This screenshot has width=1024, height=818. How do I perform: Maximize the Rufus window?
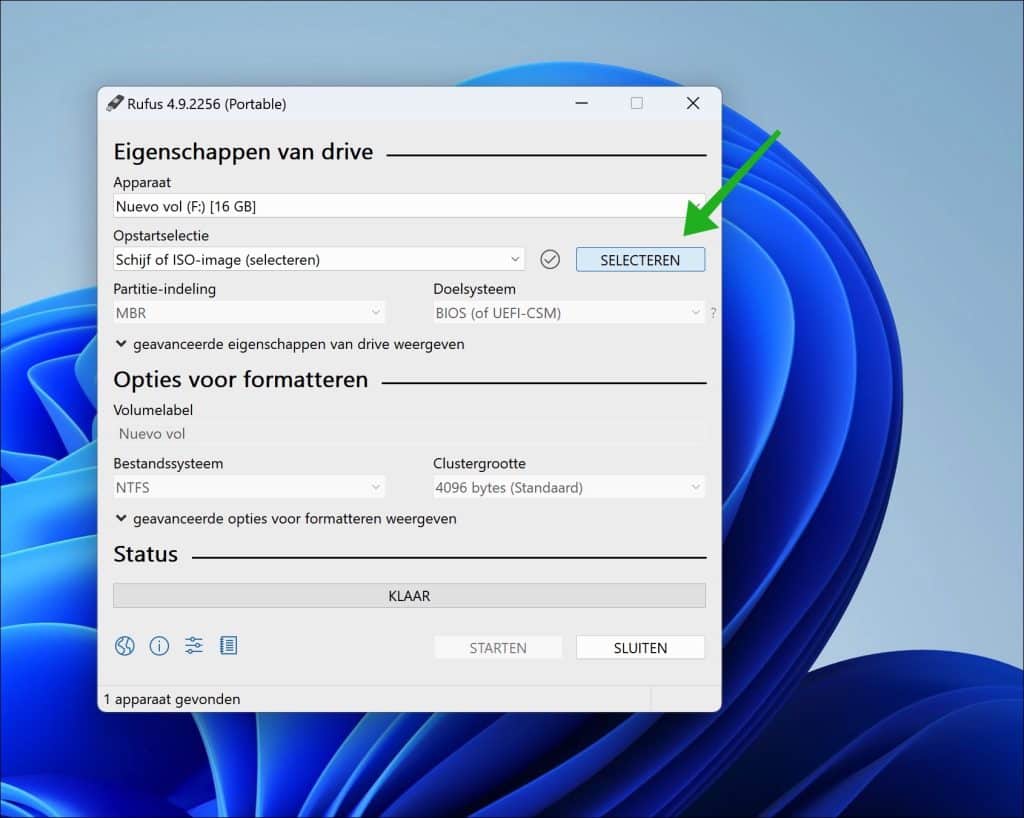[637, 103]
